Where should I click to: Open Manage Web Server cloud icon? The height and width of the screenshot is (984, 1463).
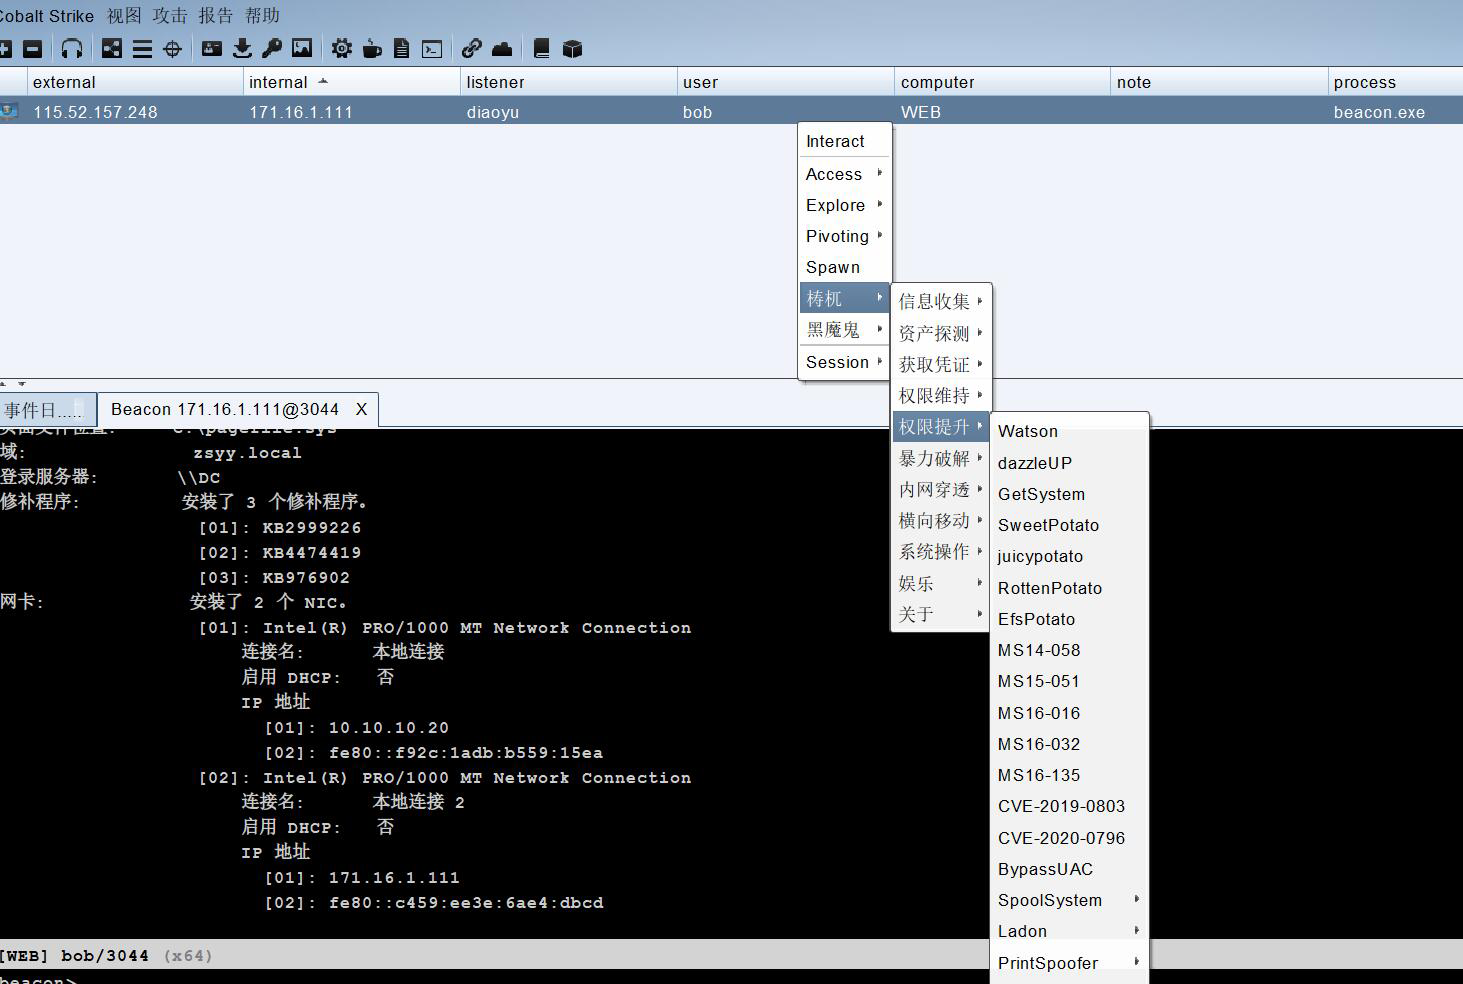coord(502,48)
